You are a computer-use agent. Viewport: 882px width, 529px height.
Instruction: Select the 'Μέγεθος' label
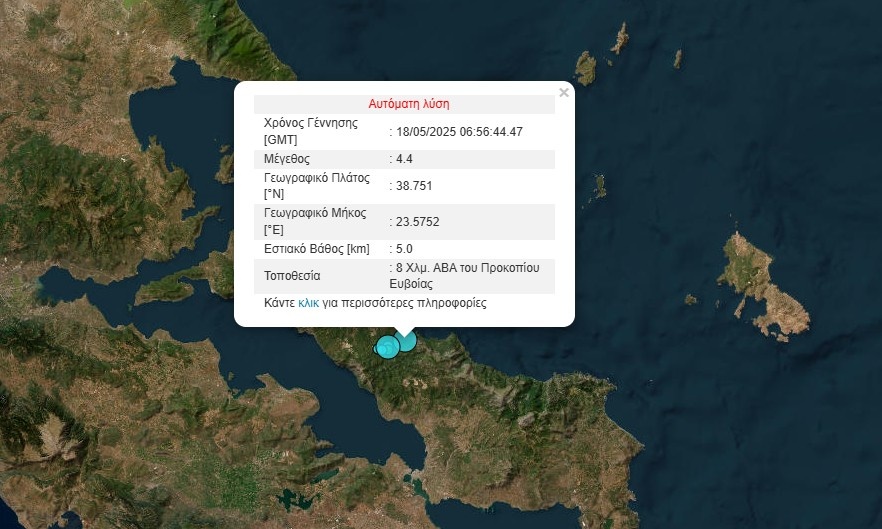pyautogui.click(x=287, y=159)
